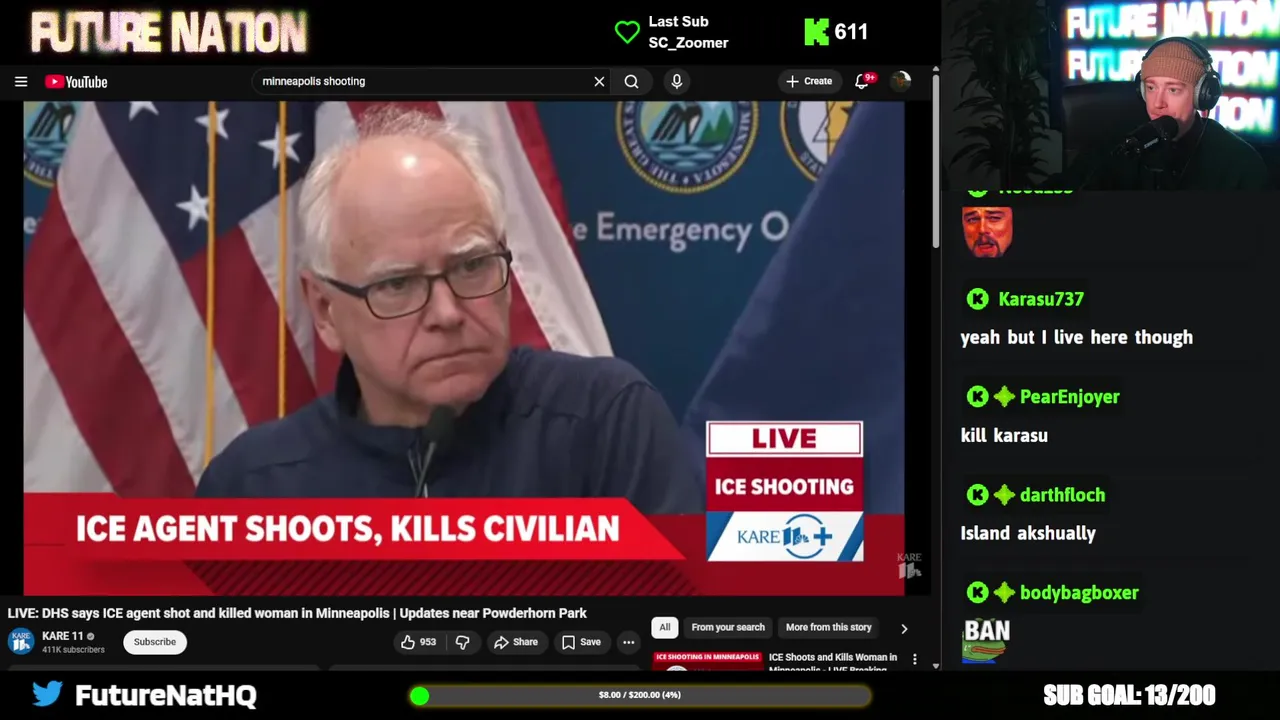Open options for the recommended ICE Shoots video

pos(914,660)
